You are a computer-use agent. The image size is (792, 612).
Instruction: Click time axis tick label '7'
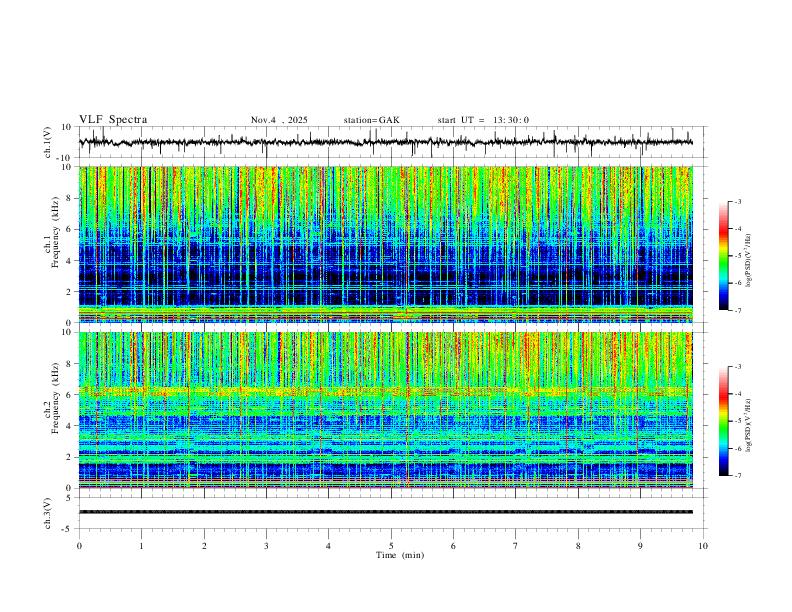click(x=516, y=546)
